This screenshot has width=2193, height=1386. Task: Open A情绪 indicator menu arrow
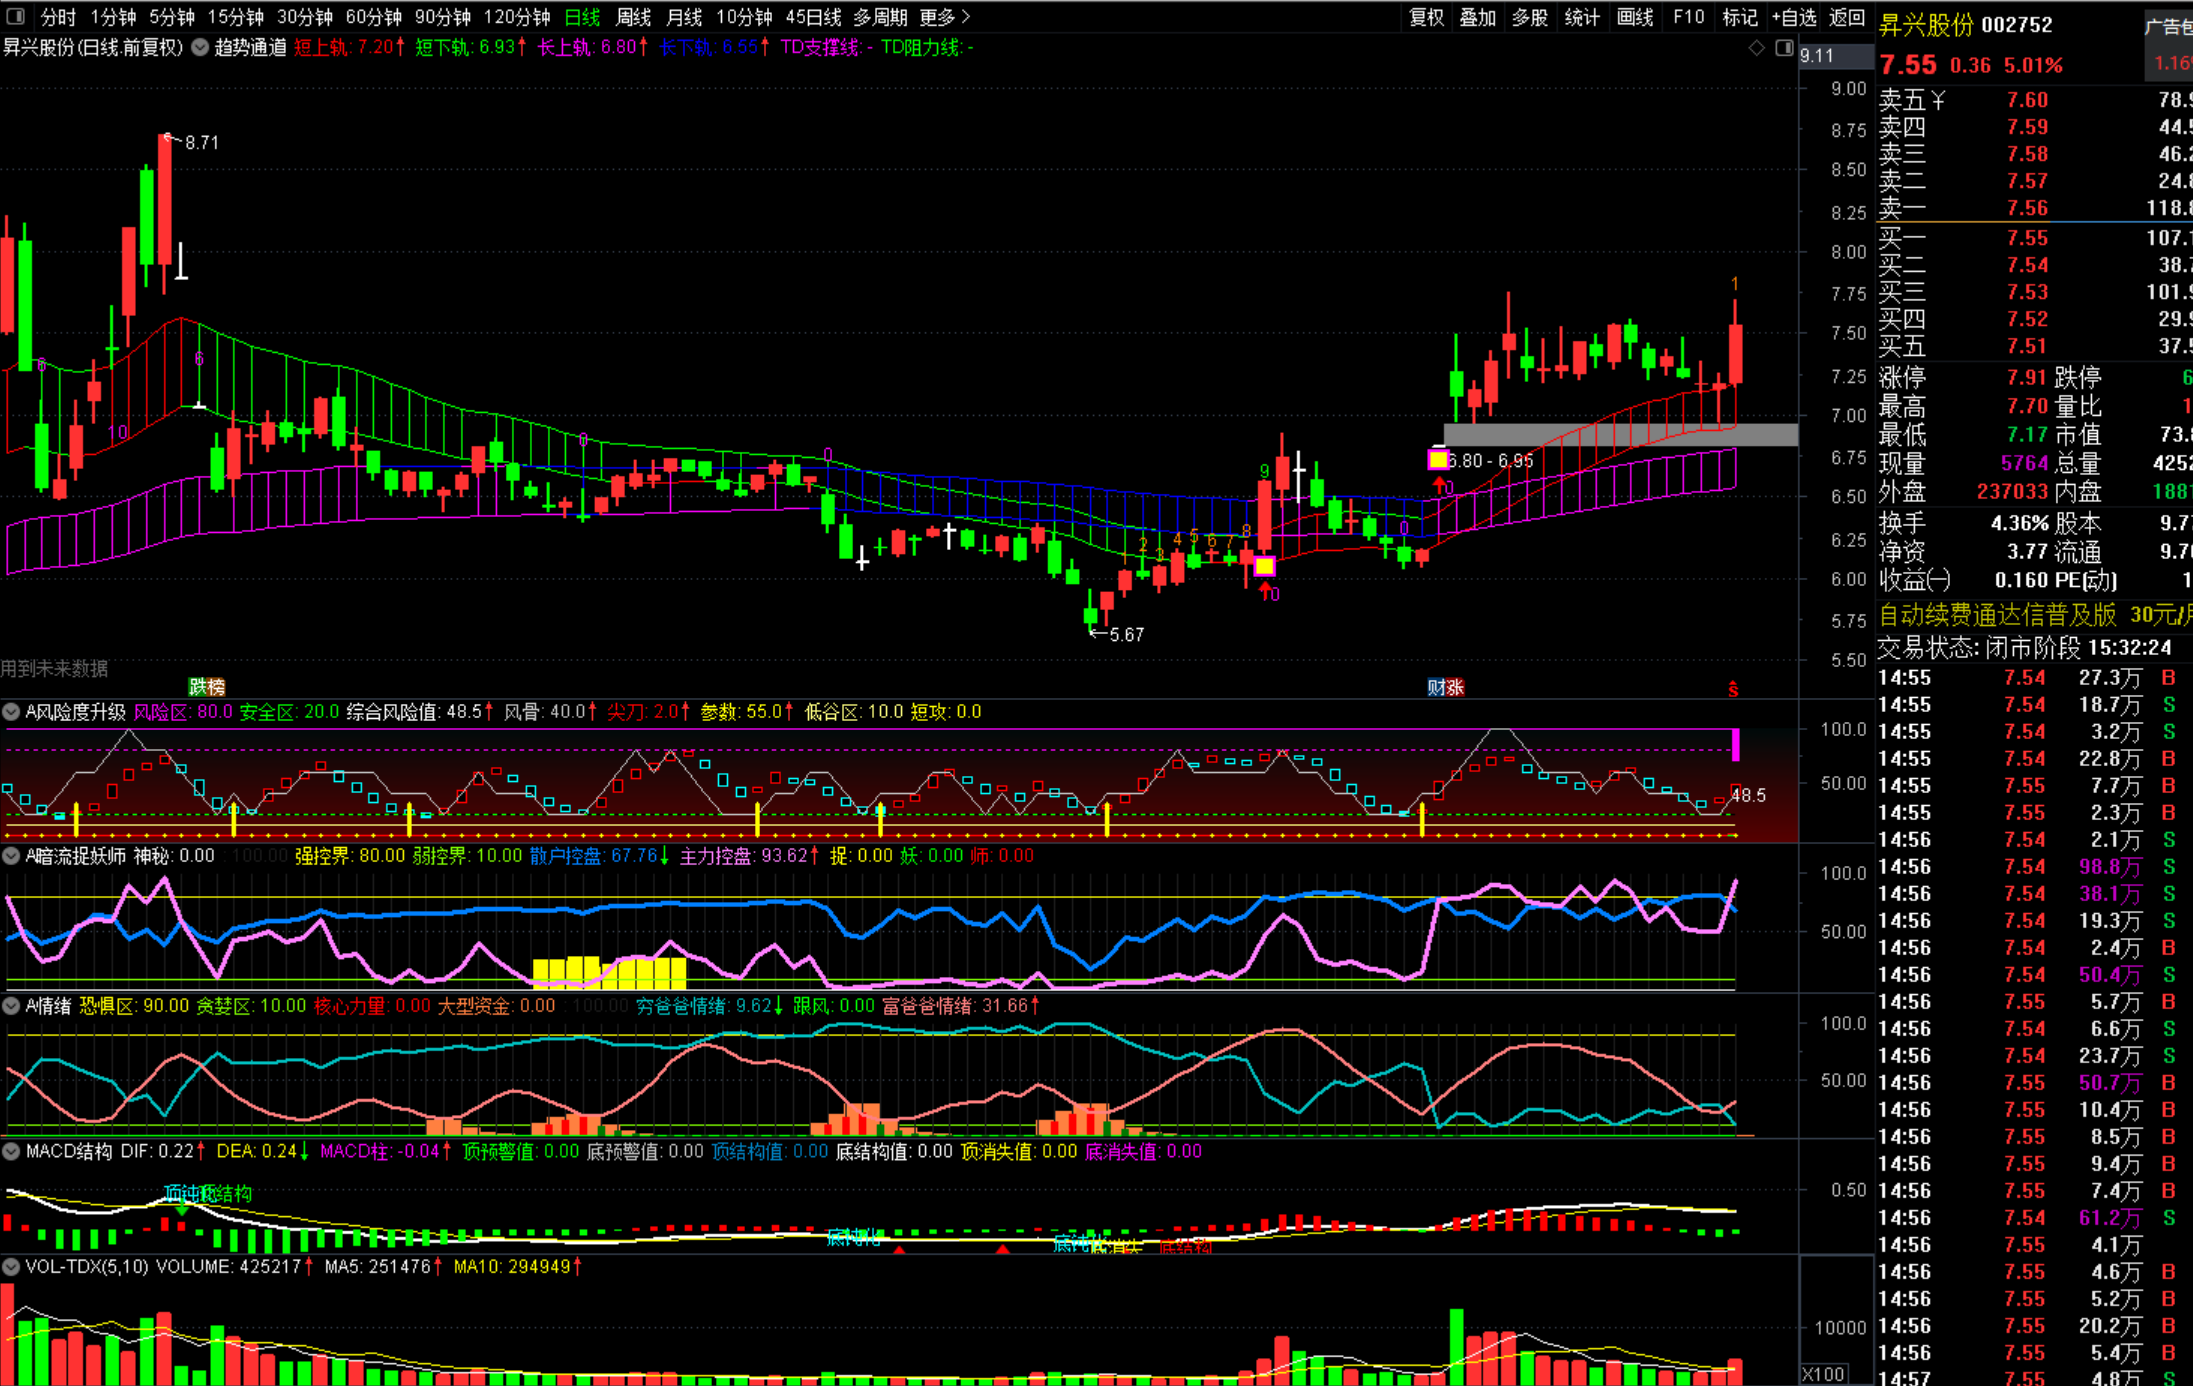[11, 1006]
